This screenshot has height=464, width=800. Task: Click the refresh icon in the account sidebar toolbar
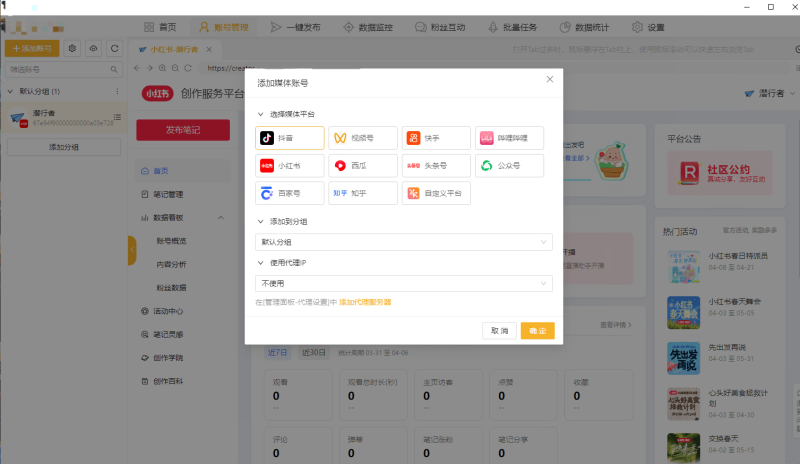pyautogui.click(x=114, y=48)
